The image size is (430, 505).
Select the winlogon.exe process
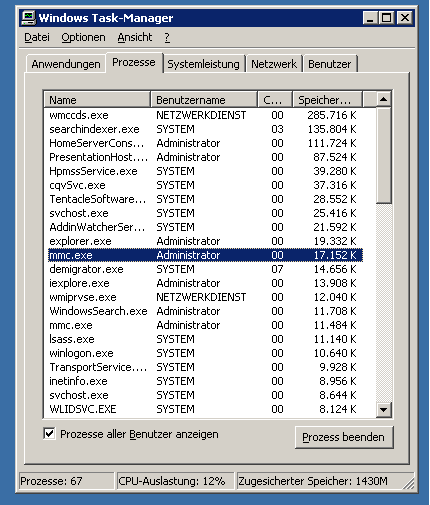tap(205, 353)
